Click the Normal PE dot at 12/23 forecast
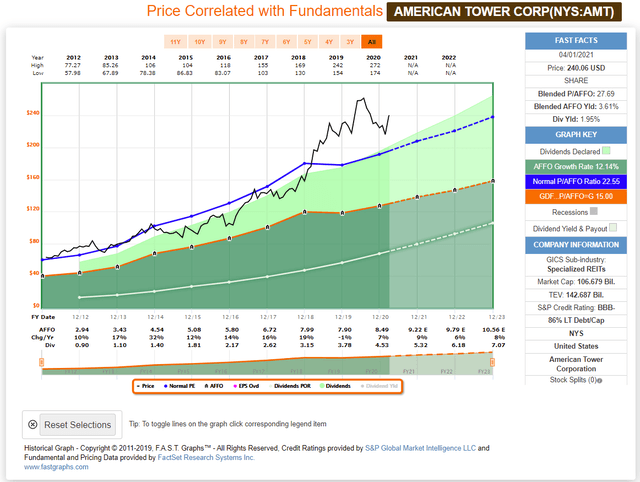 click(x=493, y=117)
